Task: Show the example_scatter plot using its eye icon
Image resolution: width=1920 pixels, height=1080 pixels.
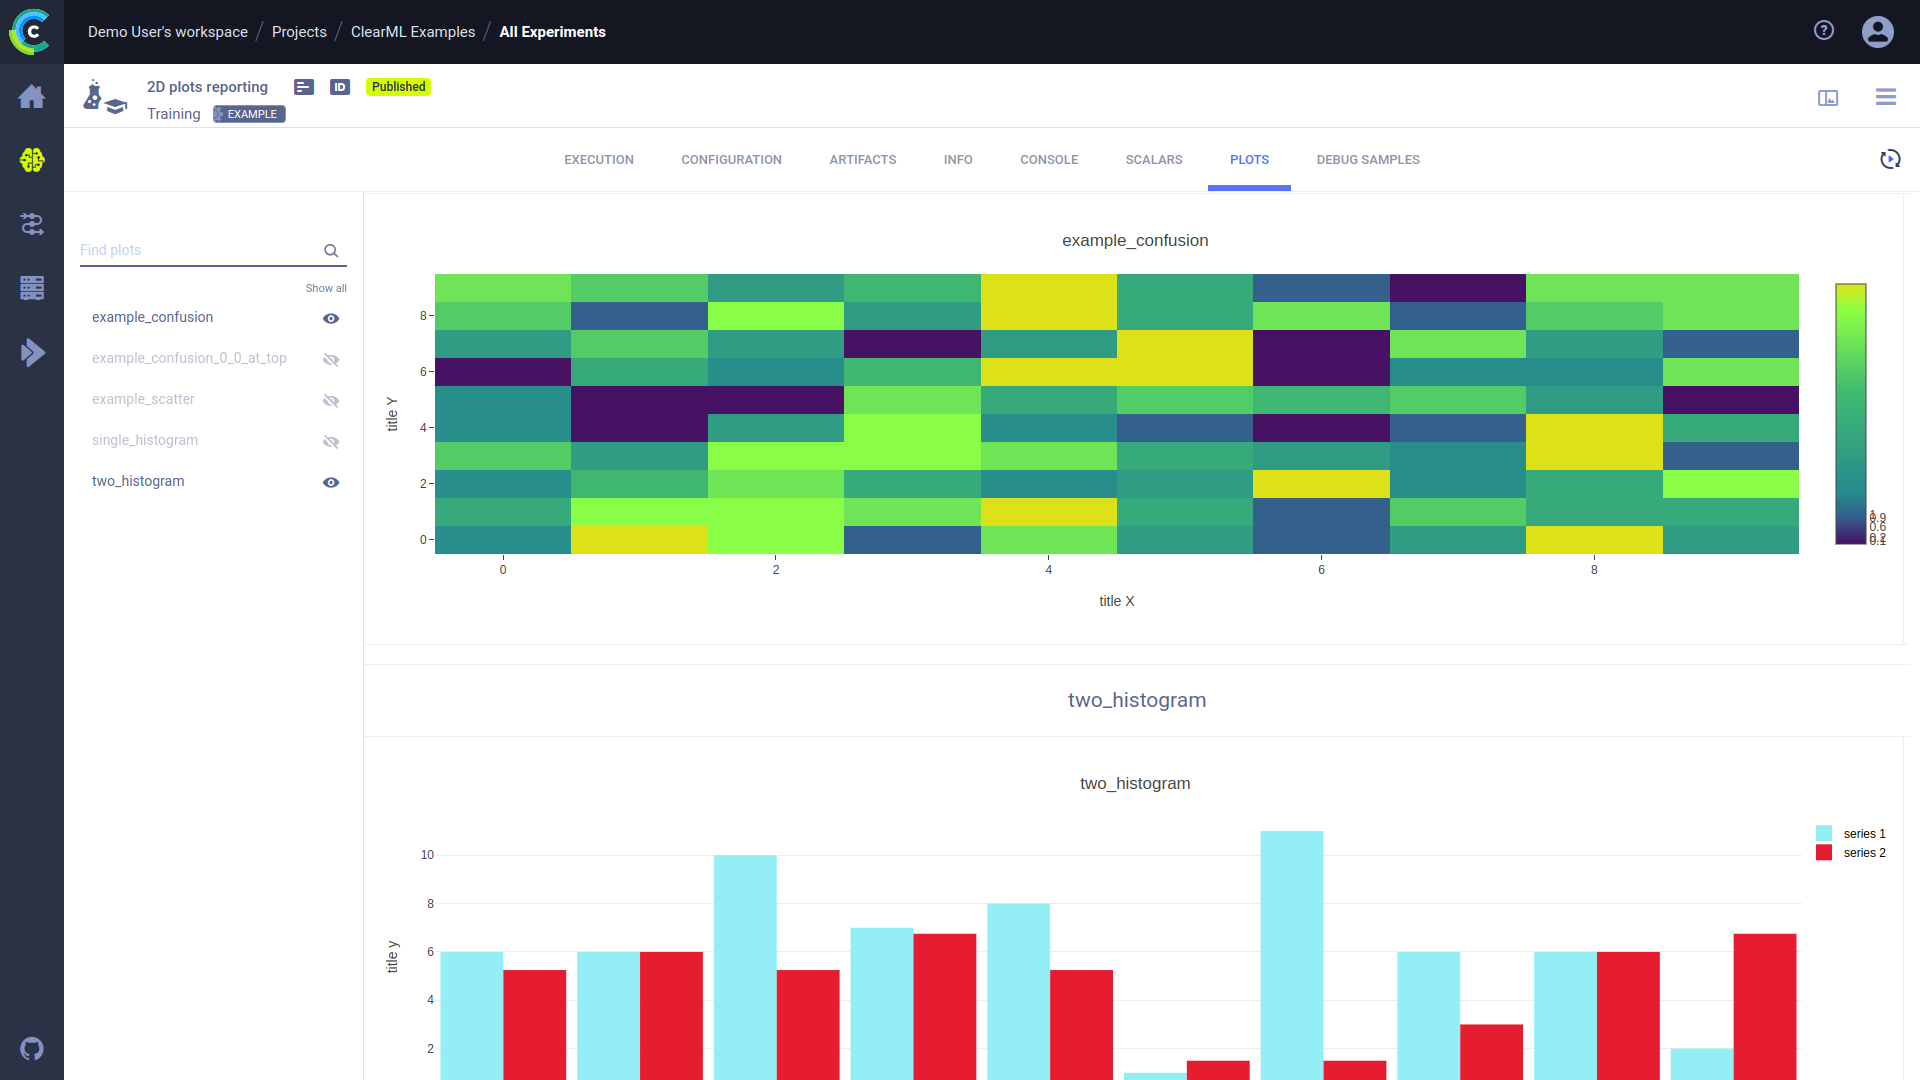Action: point(331,400)
